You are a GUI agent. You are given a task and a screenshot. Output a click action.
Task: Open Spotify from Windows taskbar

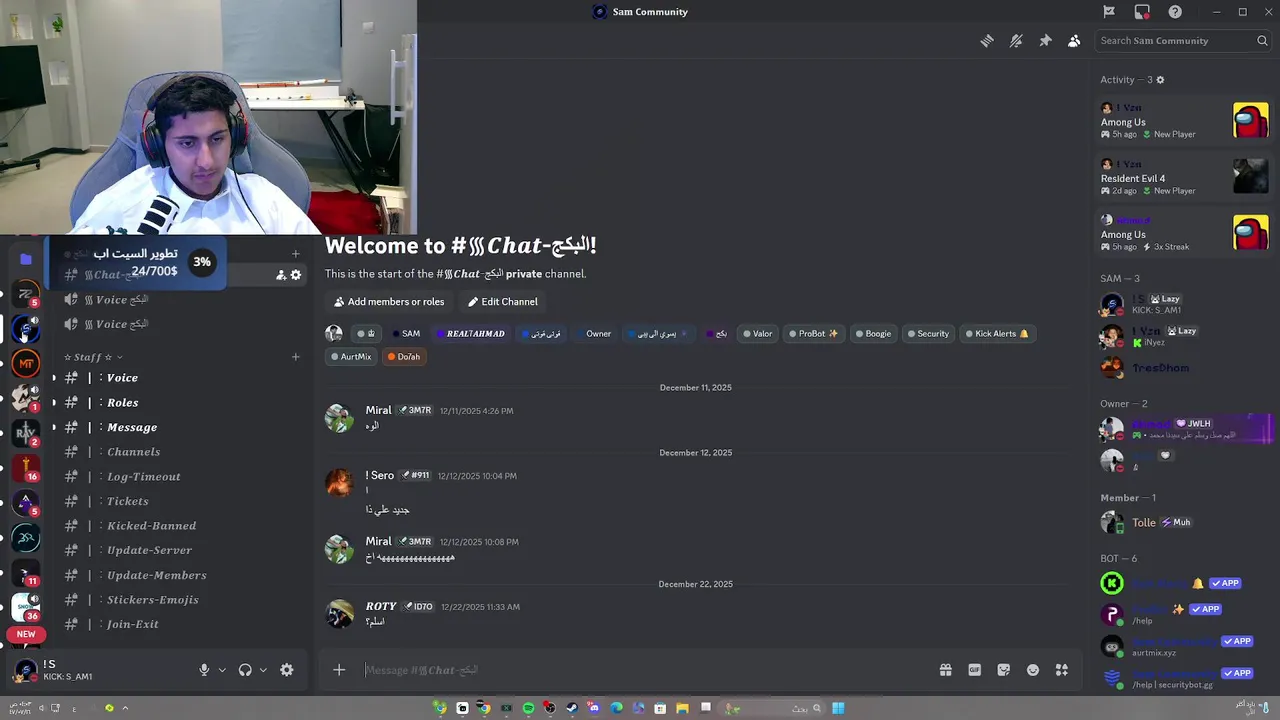pyautogui.click(x=528, y=708)
